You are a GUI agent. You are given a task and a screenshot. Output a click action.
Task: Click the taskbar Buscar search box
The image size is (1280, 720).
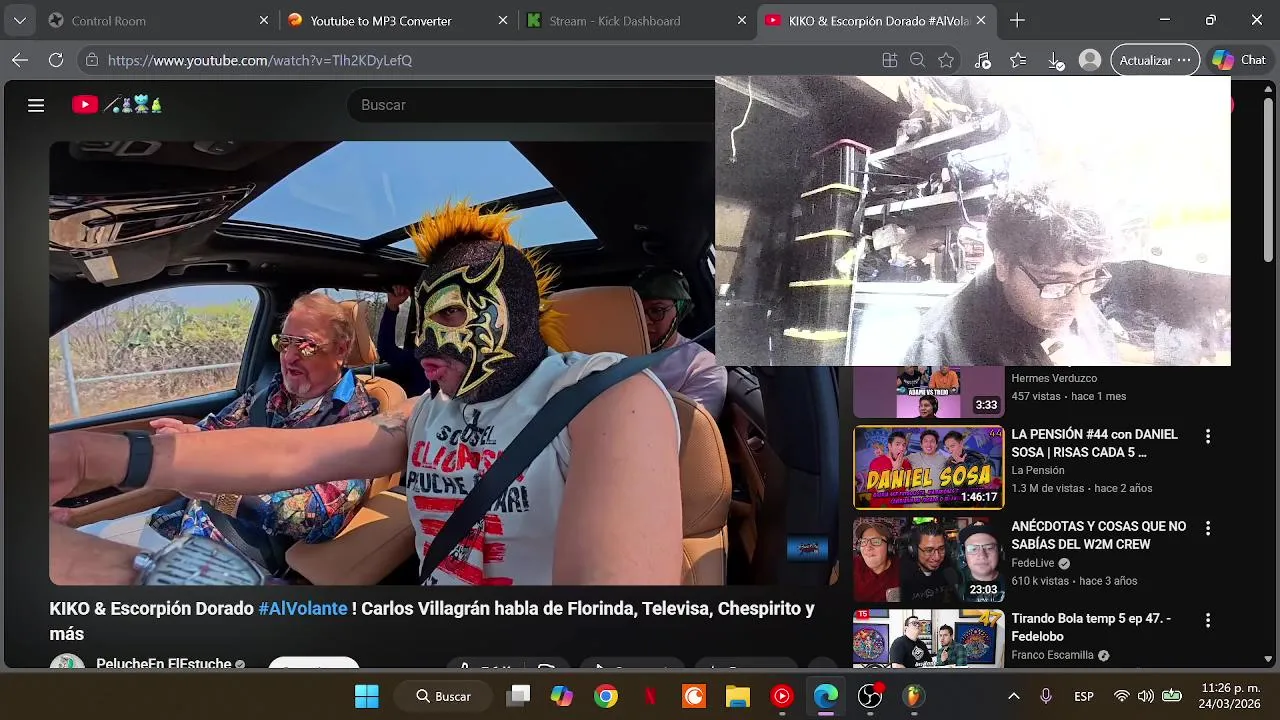coord(443,696)
